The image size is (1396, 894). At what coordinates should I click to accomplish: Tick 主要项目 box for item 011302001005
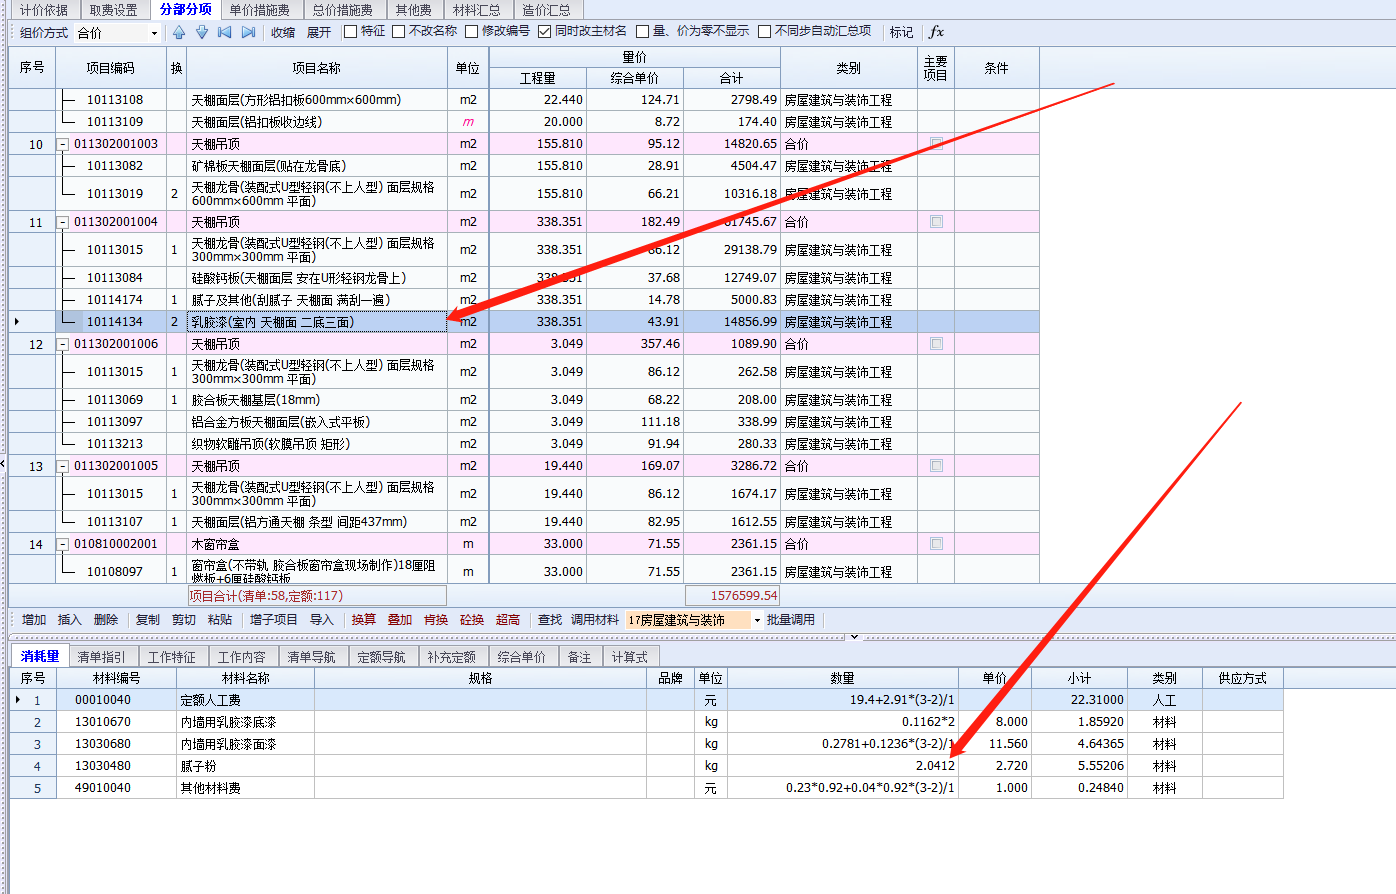point(936,466)
